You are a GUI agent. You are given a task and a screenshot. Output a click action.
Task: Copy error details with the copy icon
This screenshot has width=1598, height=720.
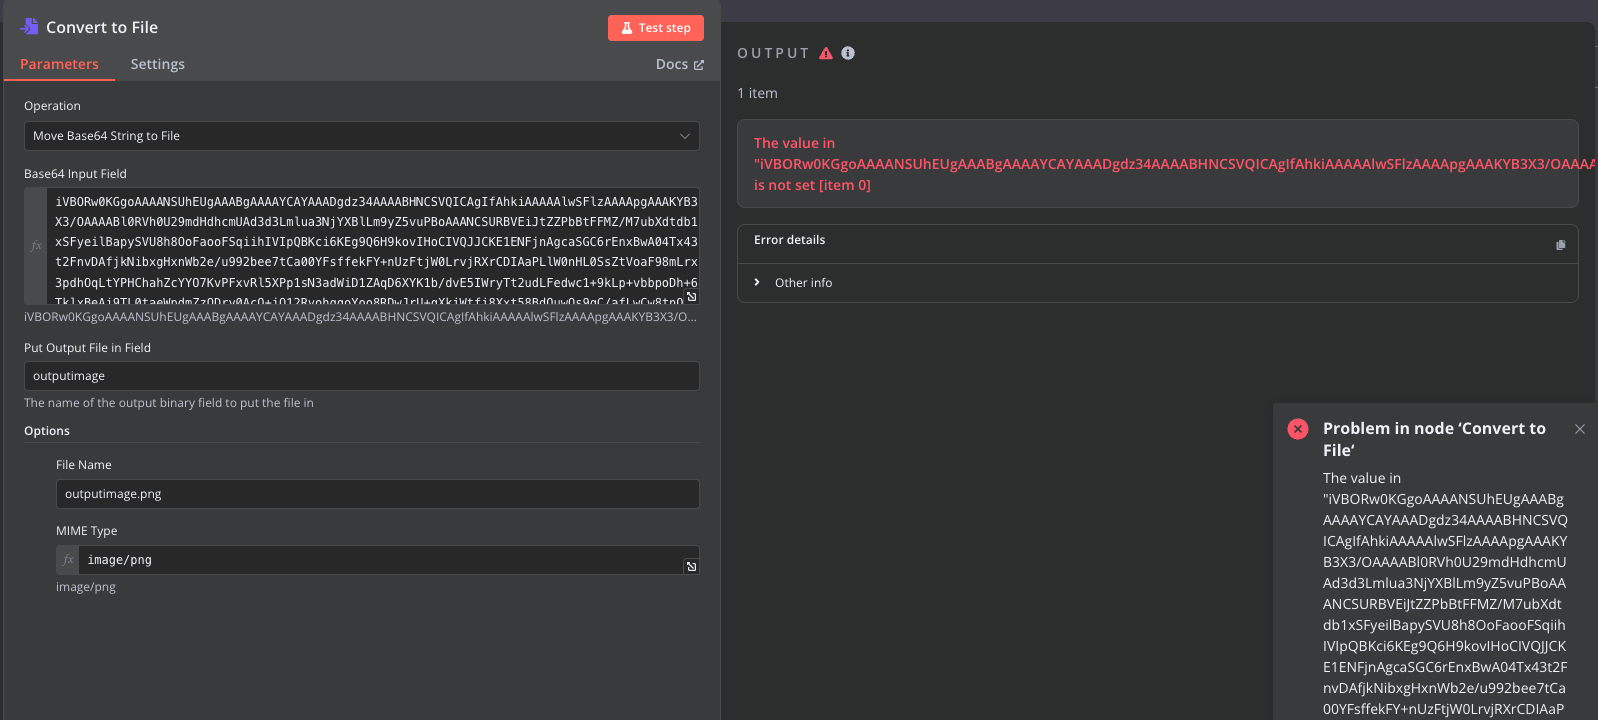(1560, 245)
